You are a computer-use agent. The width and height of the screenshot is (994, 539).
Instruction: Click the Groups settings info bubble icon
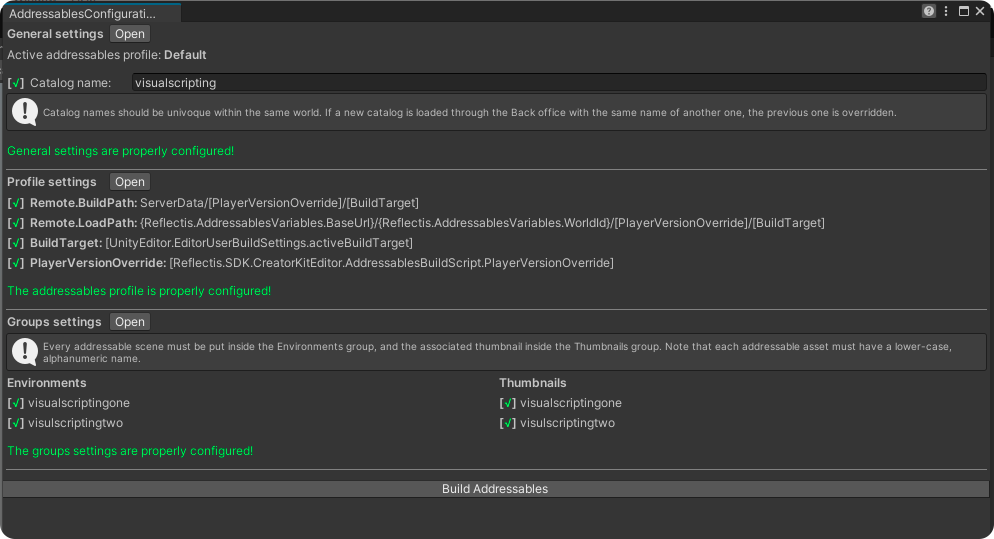click(x=24, y=351)
